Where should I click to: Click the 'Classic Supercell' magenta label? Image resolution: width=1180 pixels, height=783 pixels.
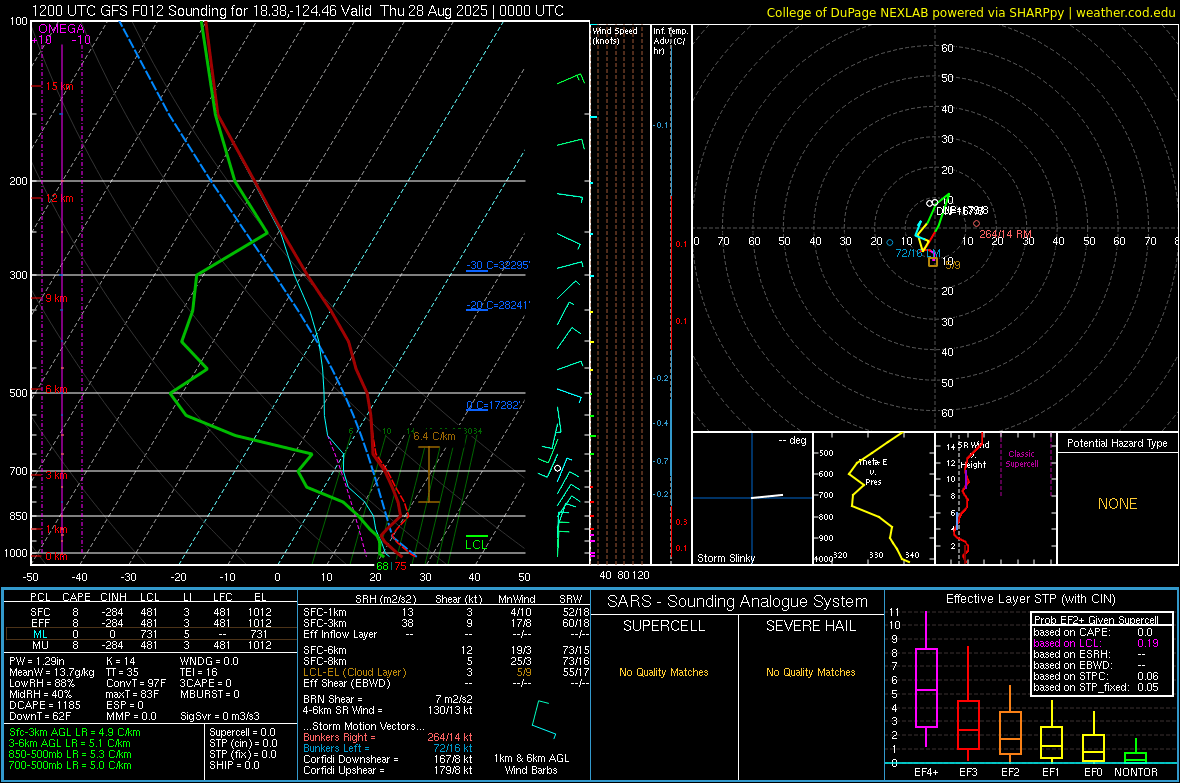click(1021, 459)
